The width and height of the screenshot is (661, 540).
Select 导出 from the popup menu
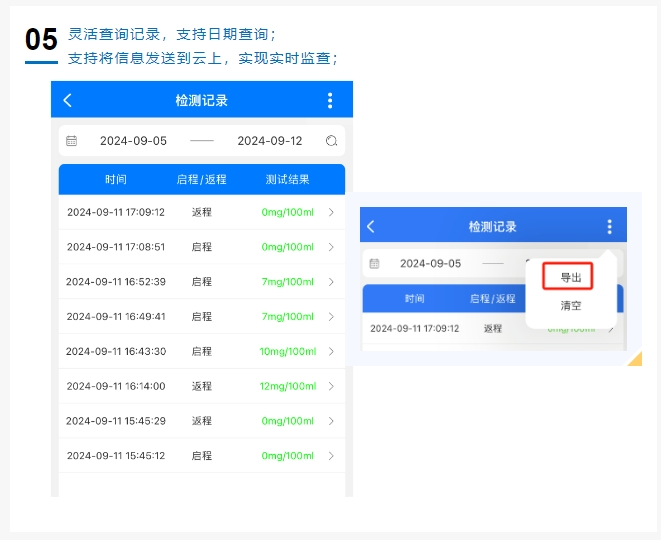click(x=570, y=277)
